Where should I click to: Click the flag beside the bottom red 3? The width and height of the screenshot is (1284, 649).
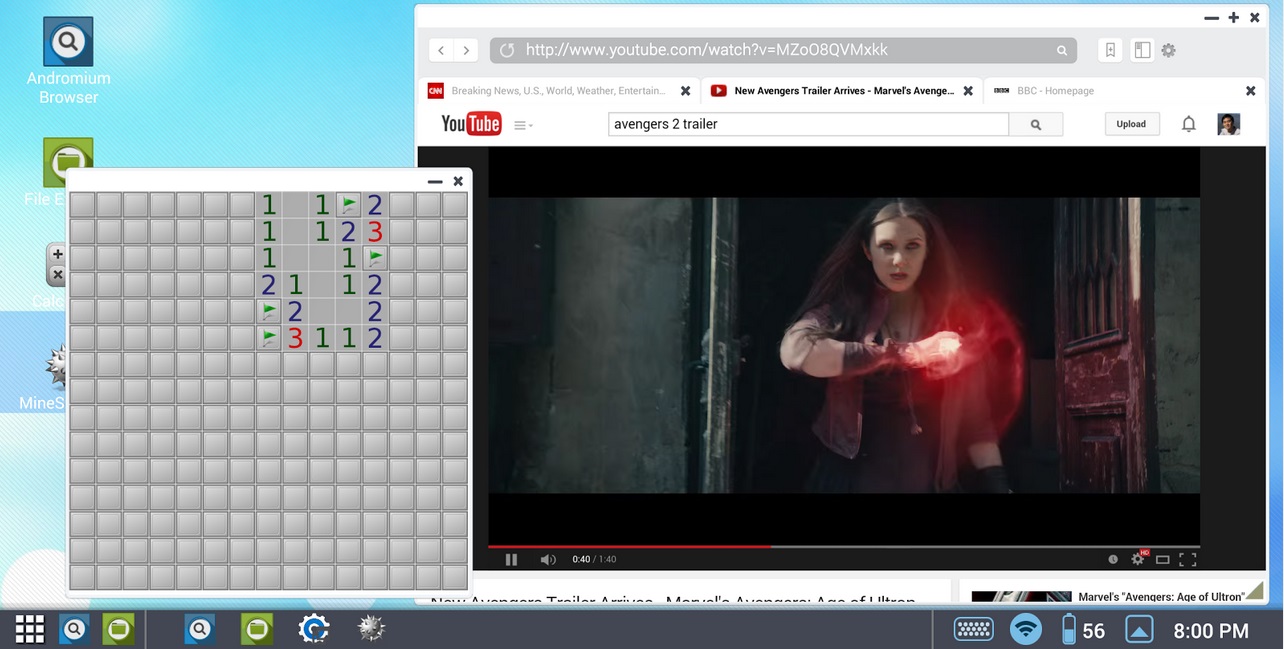[x=268, y=338]
